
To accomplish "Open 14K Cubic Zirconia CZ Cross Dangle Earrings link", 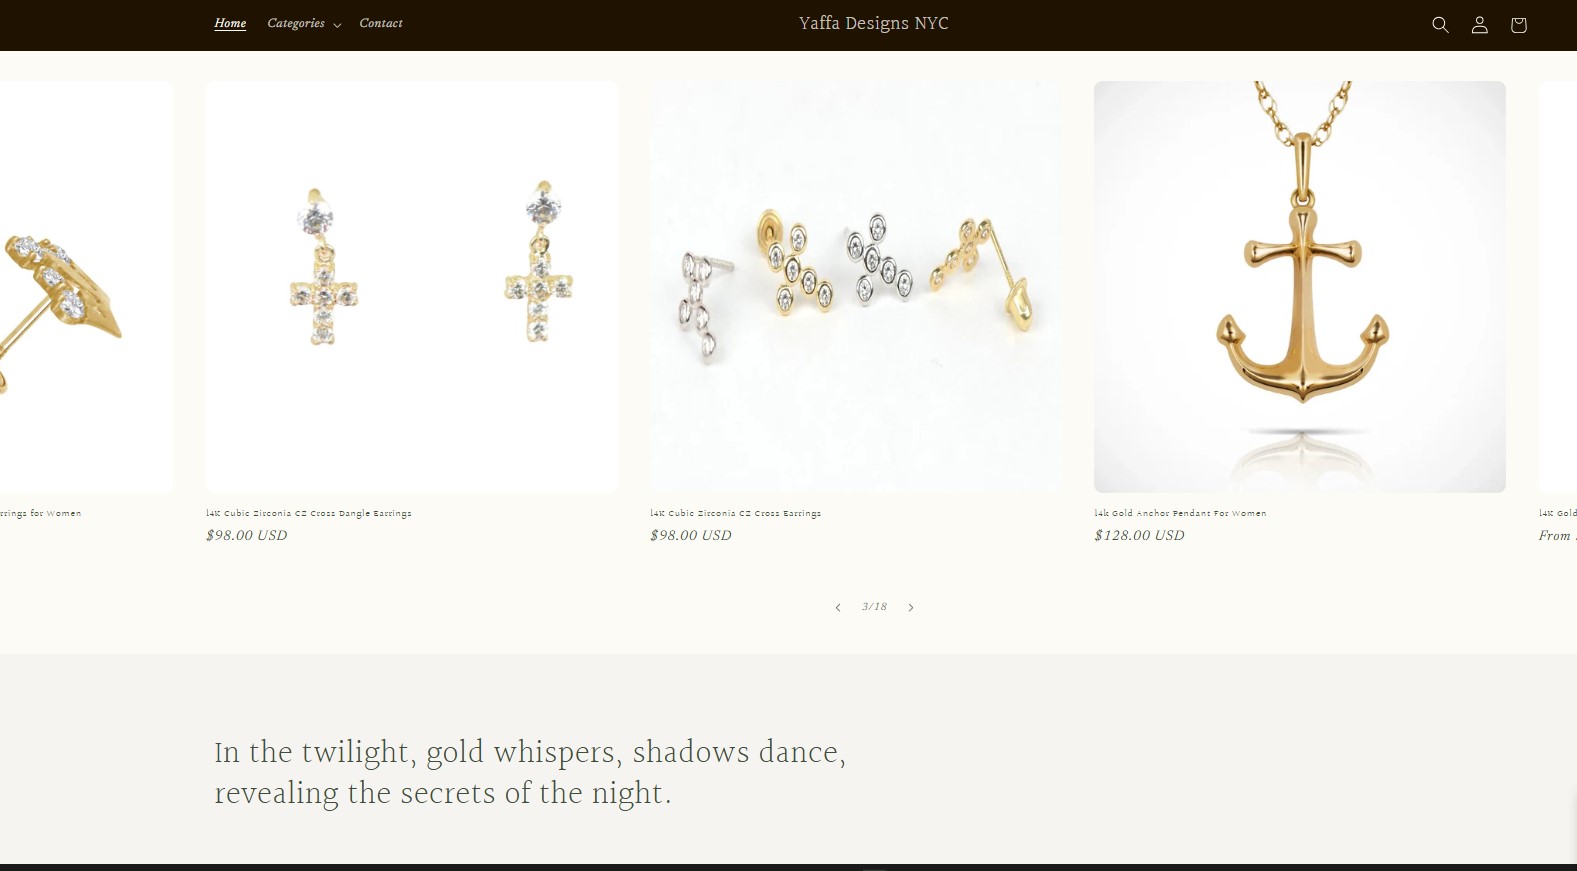I will (x=309, y=513).
